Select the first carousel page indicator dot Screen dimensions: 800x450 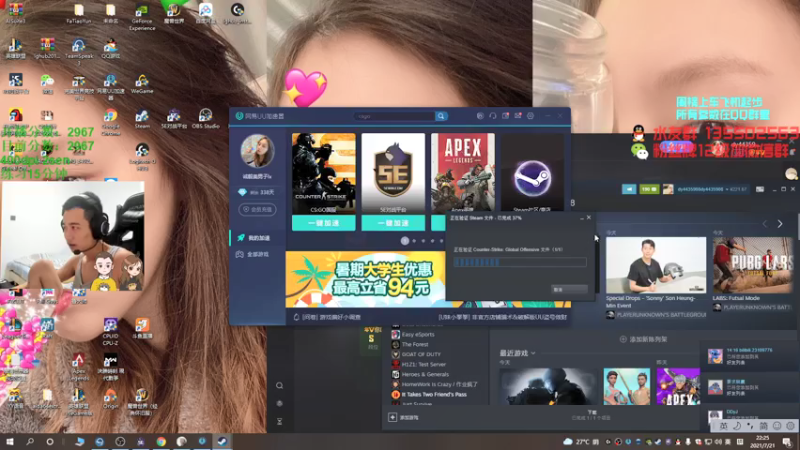[x=405, y=240]
